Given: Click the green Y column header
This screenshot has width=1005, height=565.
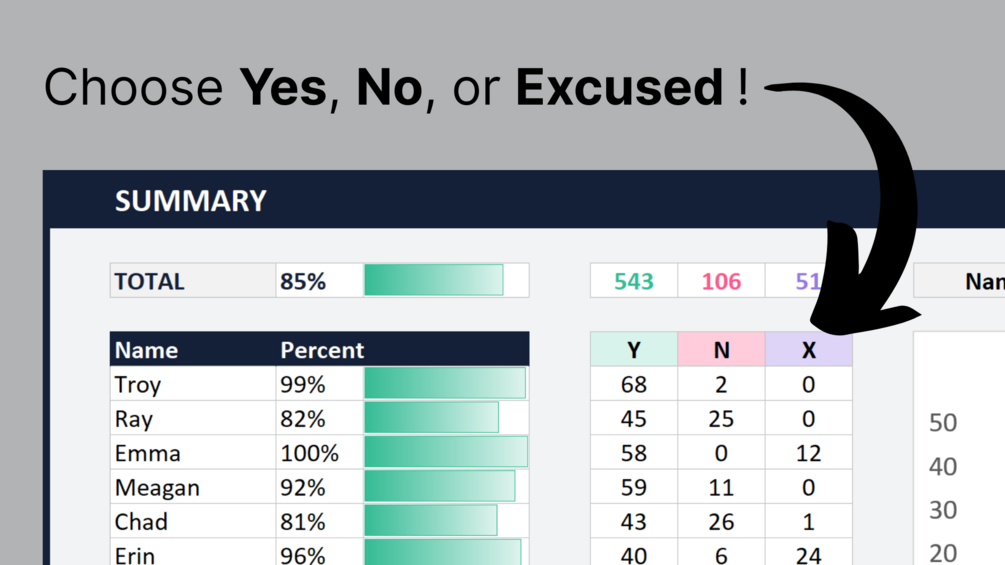Looking at the screenshot, I should click(x=633, y=350).
